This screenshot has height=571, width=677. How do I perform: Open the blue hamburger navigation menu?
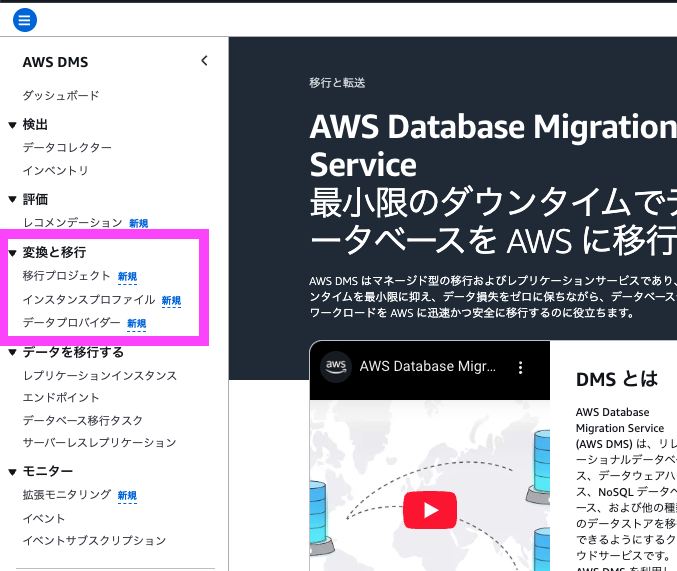coord(25,20)
